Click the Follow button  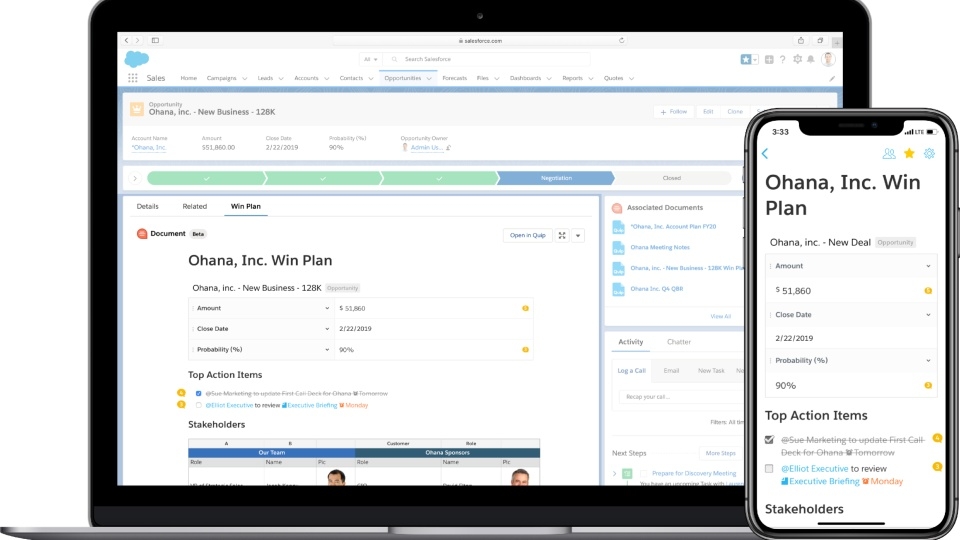coord(673,112)
